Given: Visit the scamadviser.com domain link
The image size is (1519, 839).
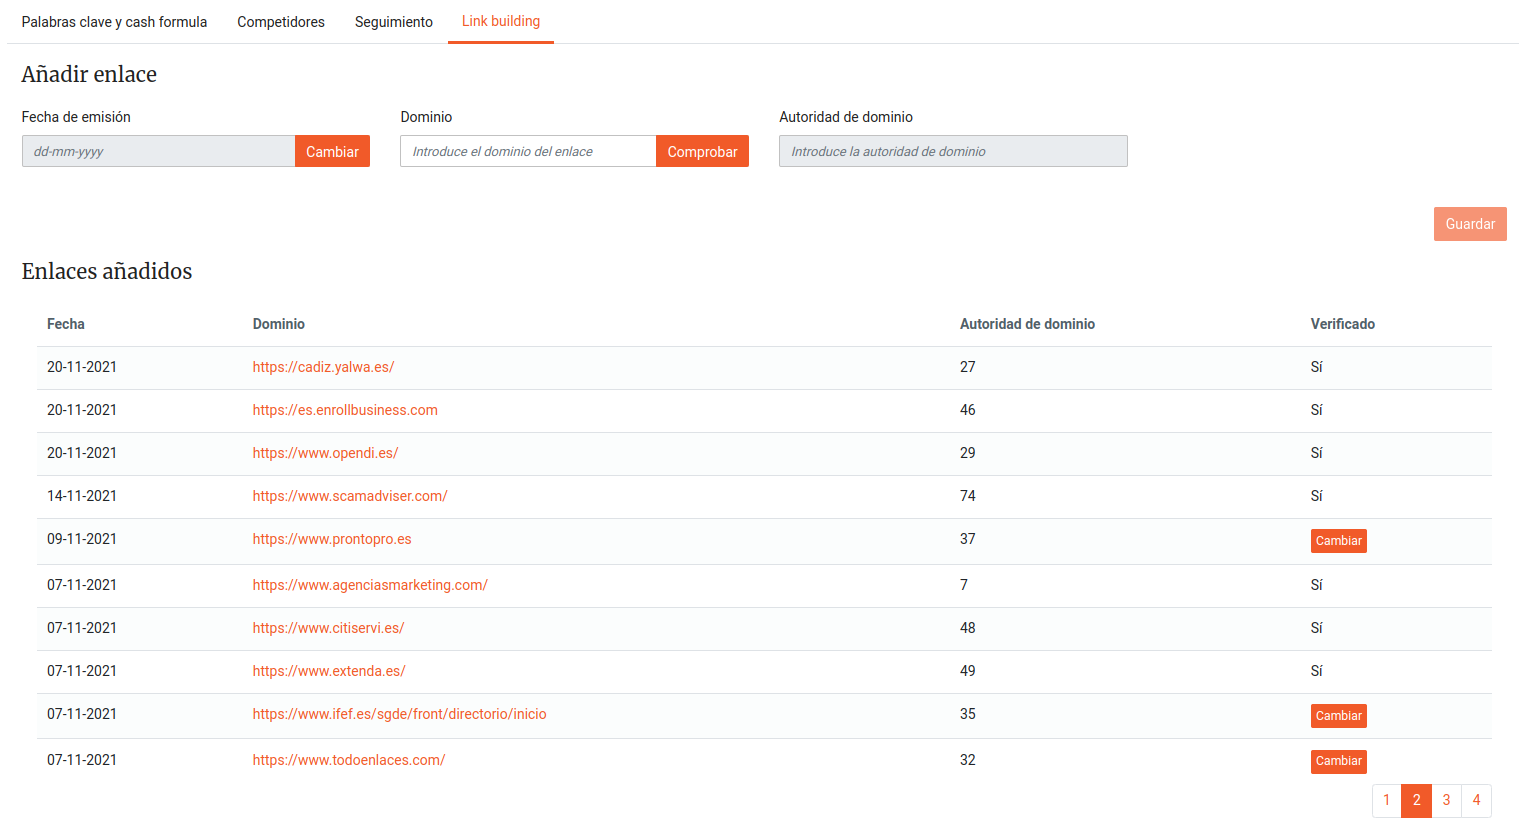Looking at the screenshot, I should click(x=350, y=496).
